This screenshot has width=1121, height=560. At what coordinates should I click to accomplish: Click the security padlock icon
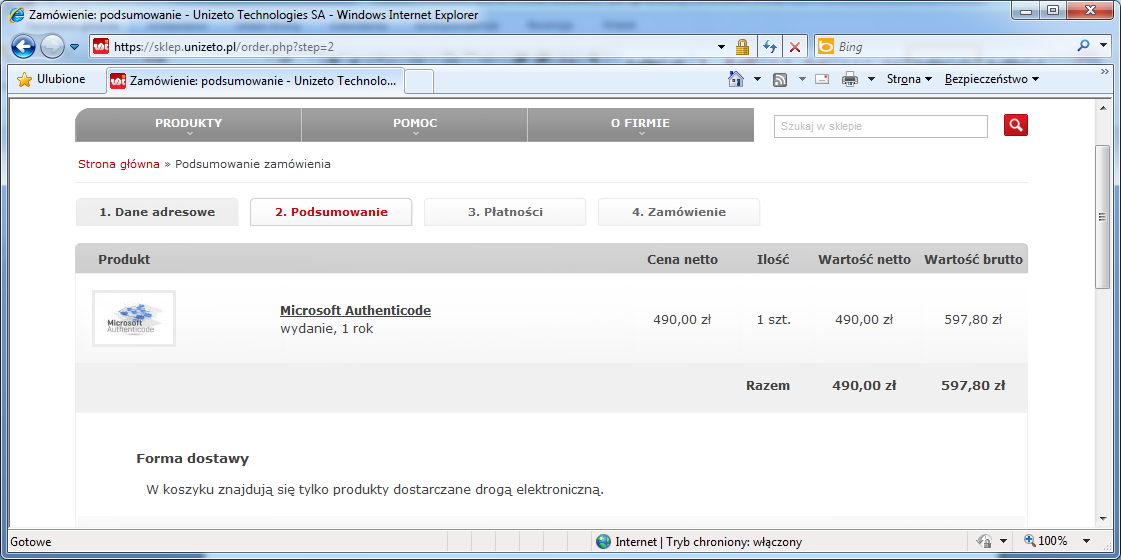(743, 47)
